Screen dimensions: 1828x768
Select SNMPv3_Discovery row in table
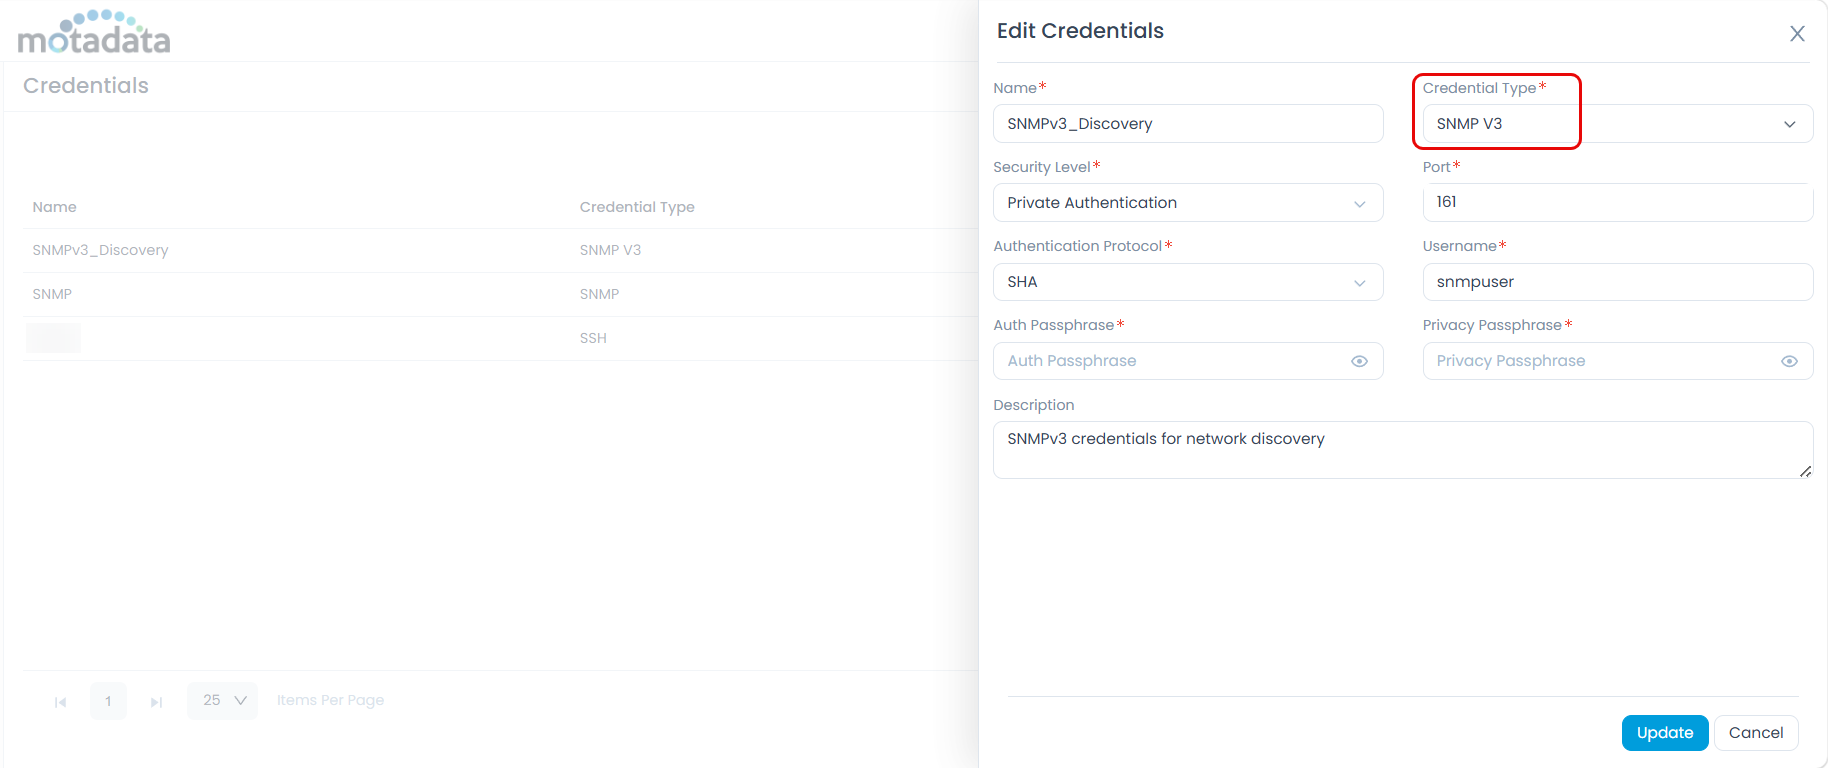[x=100, y=250]
